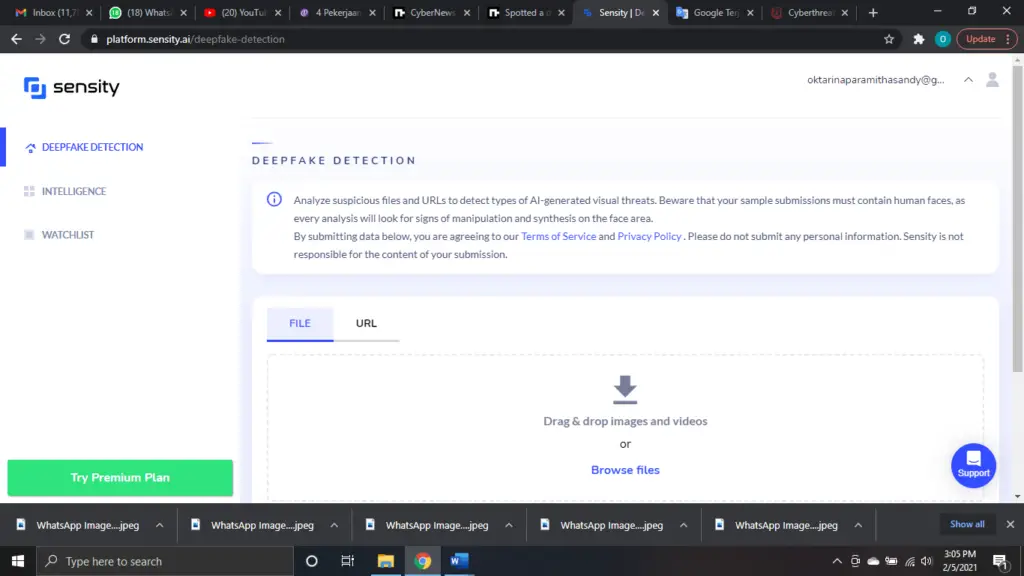Open Watchlist section in sidebar
This screenshot has height=576, width=1024.
tap(59, 234)
